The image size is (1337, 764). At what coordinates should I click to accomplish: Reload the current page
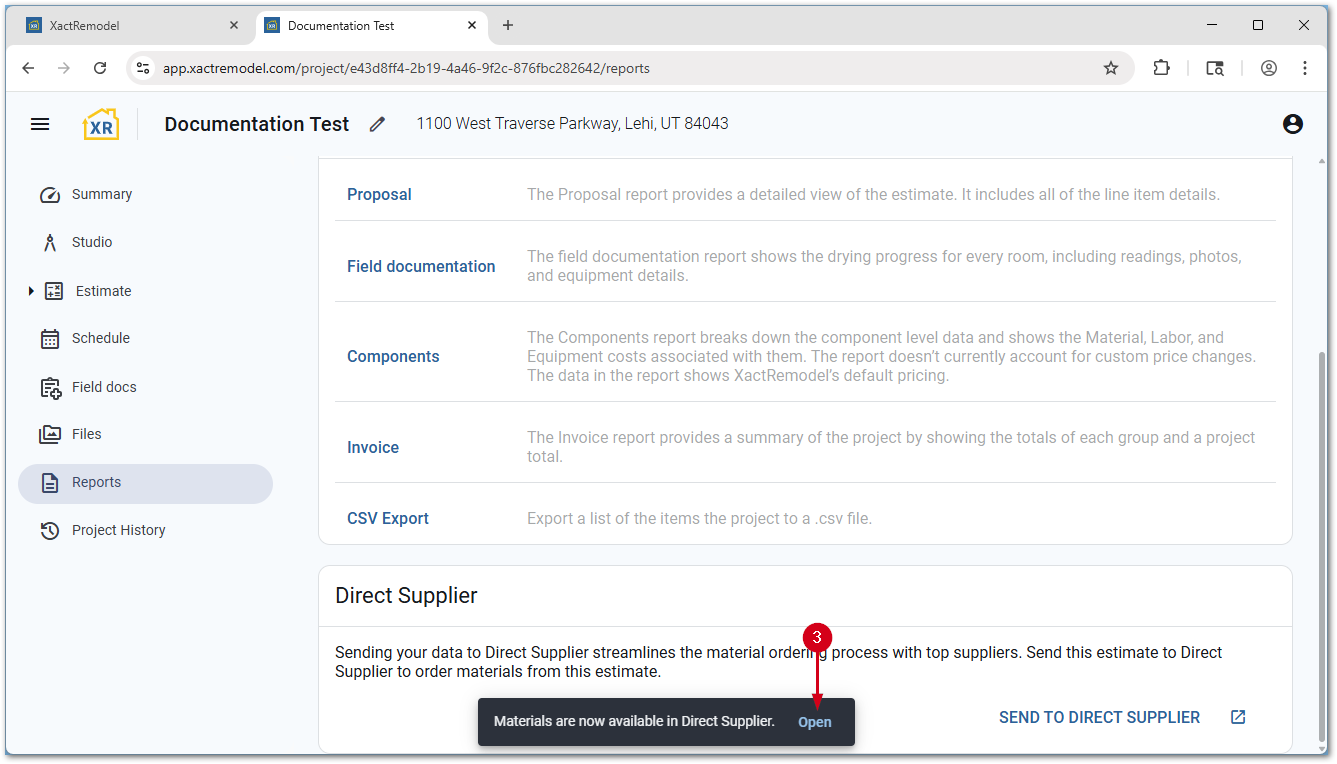[100, 68]
